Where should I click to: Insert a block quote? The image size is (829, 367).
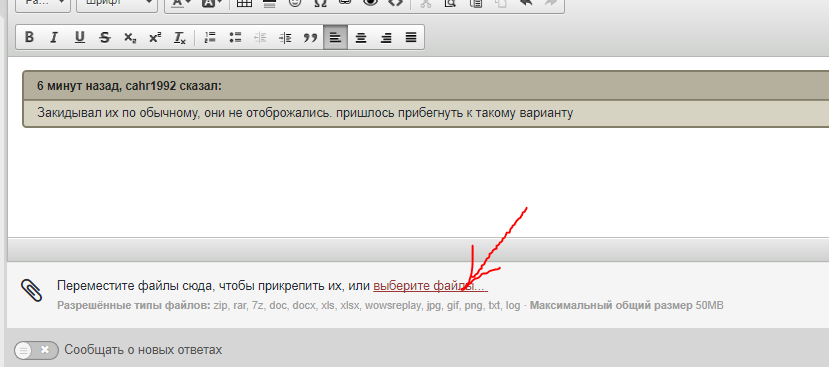pyautogui.click(x=311, y=38)
